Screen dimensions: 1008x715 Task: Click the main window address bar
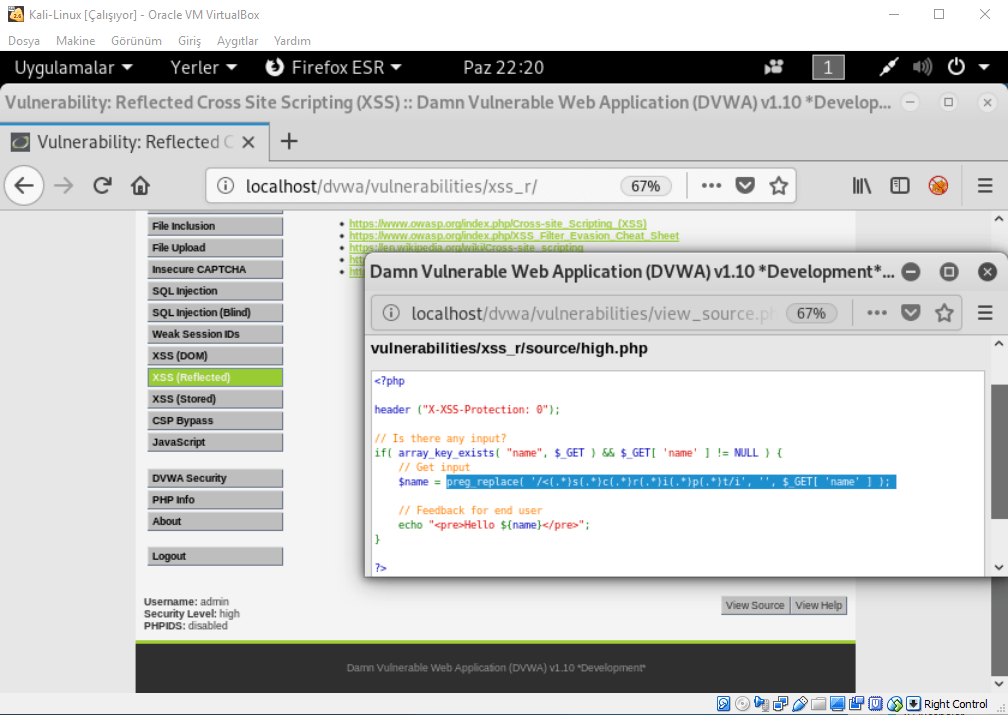tap(420, 186)
